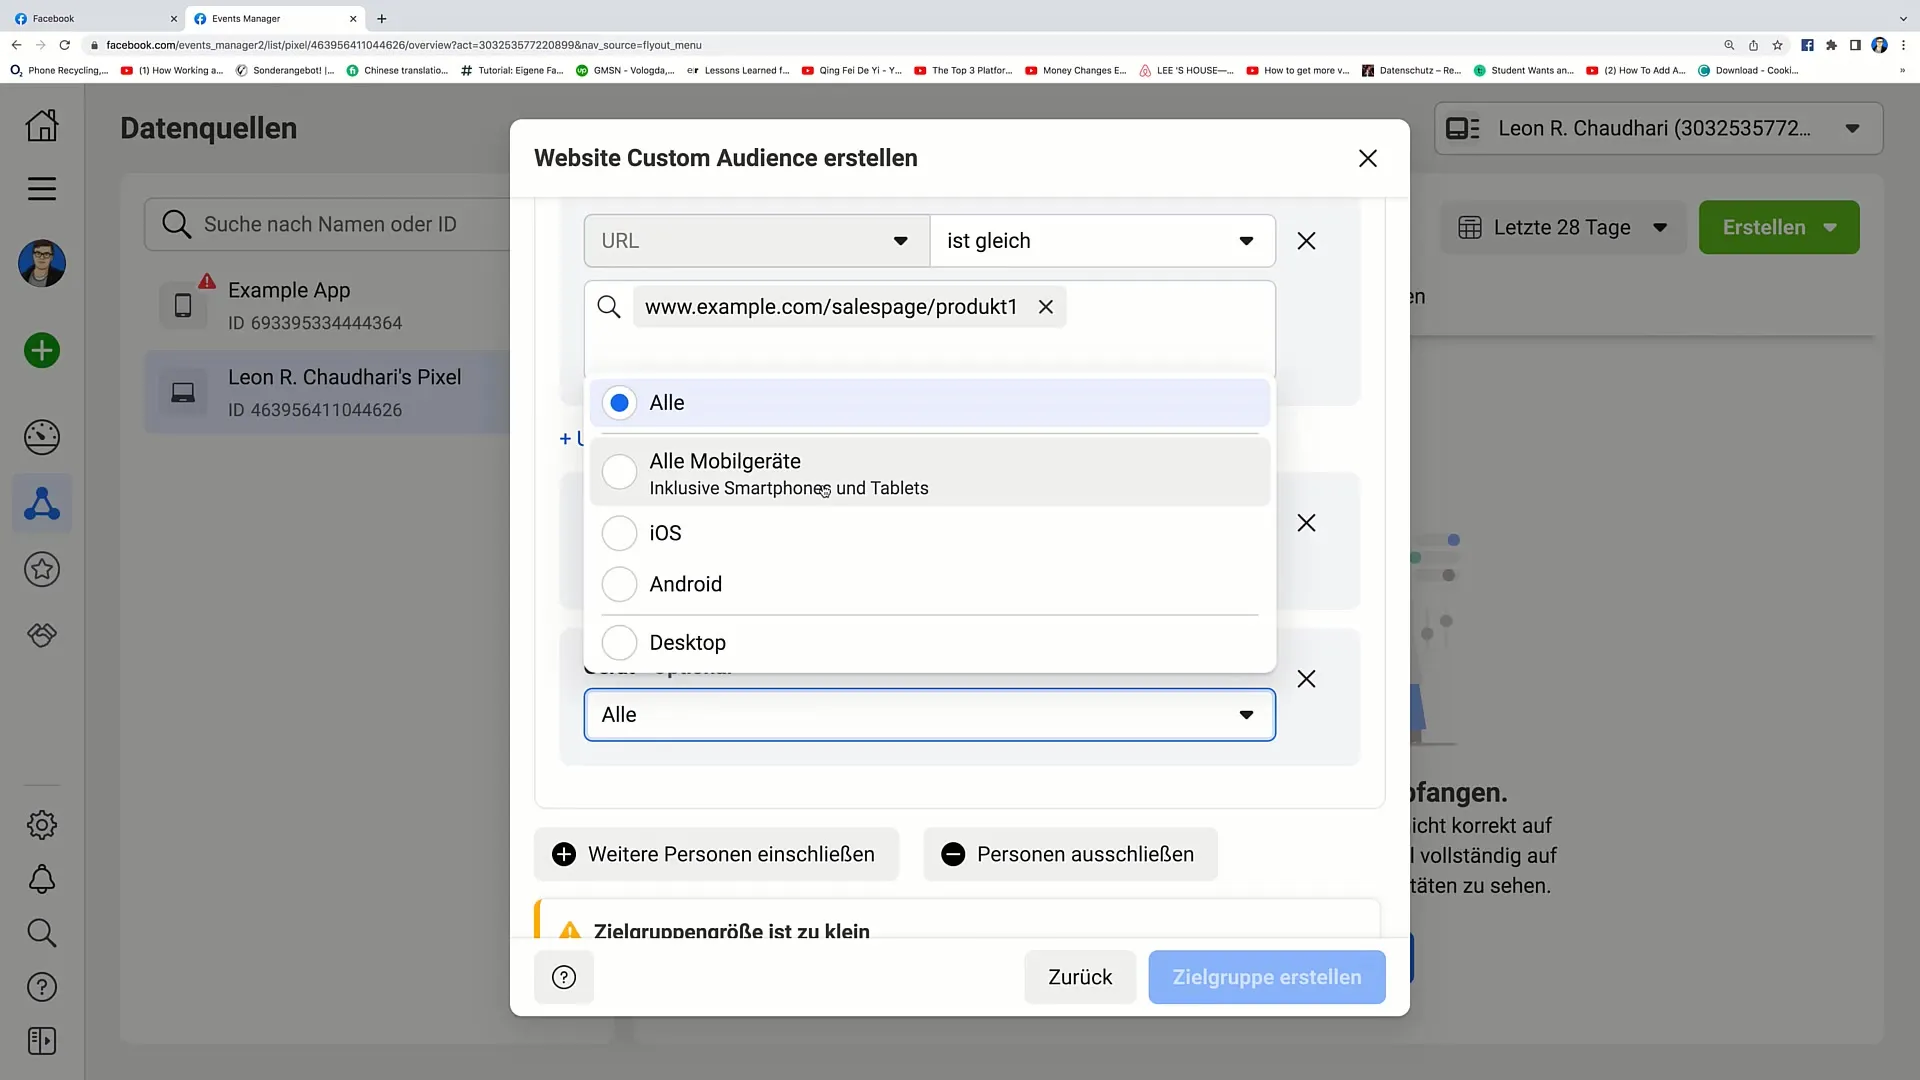
Task: Click the green plus add data source icon
Action: (x=42, y=351)
